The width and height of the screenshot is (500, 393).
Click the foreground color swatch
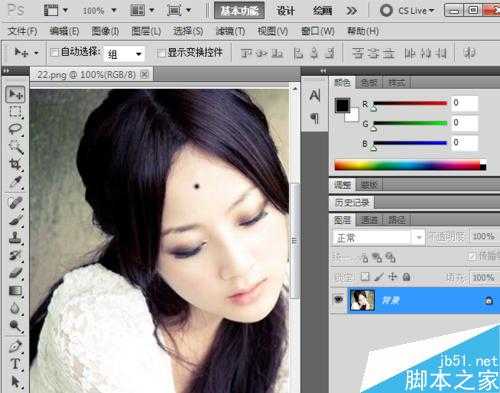coord(342,106)
